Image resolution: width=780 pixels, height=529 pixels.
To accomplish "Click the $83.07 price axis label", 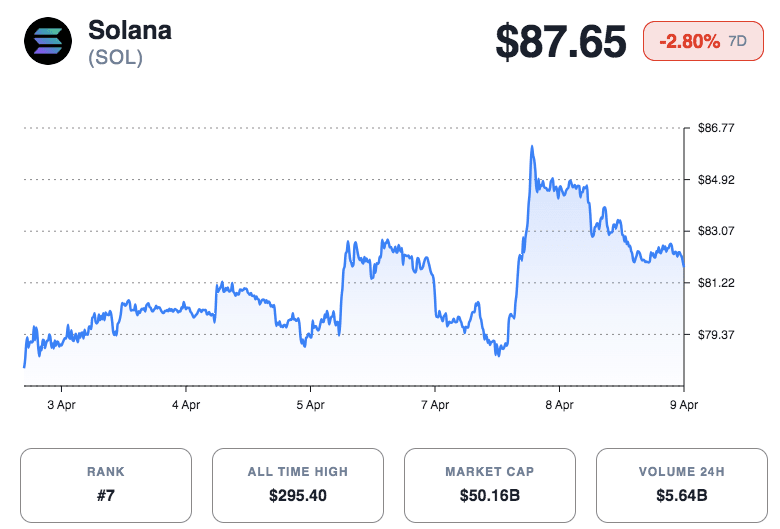I will coord(716,231).
